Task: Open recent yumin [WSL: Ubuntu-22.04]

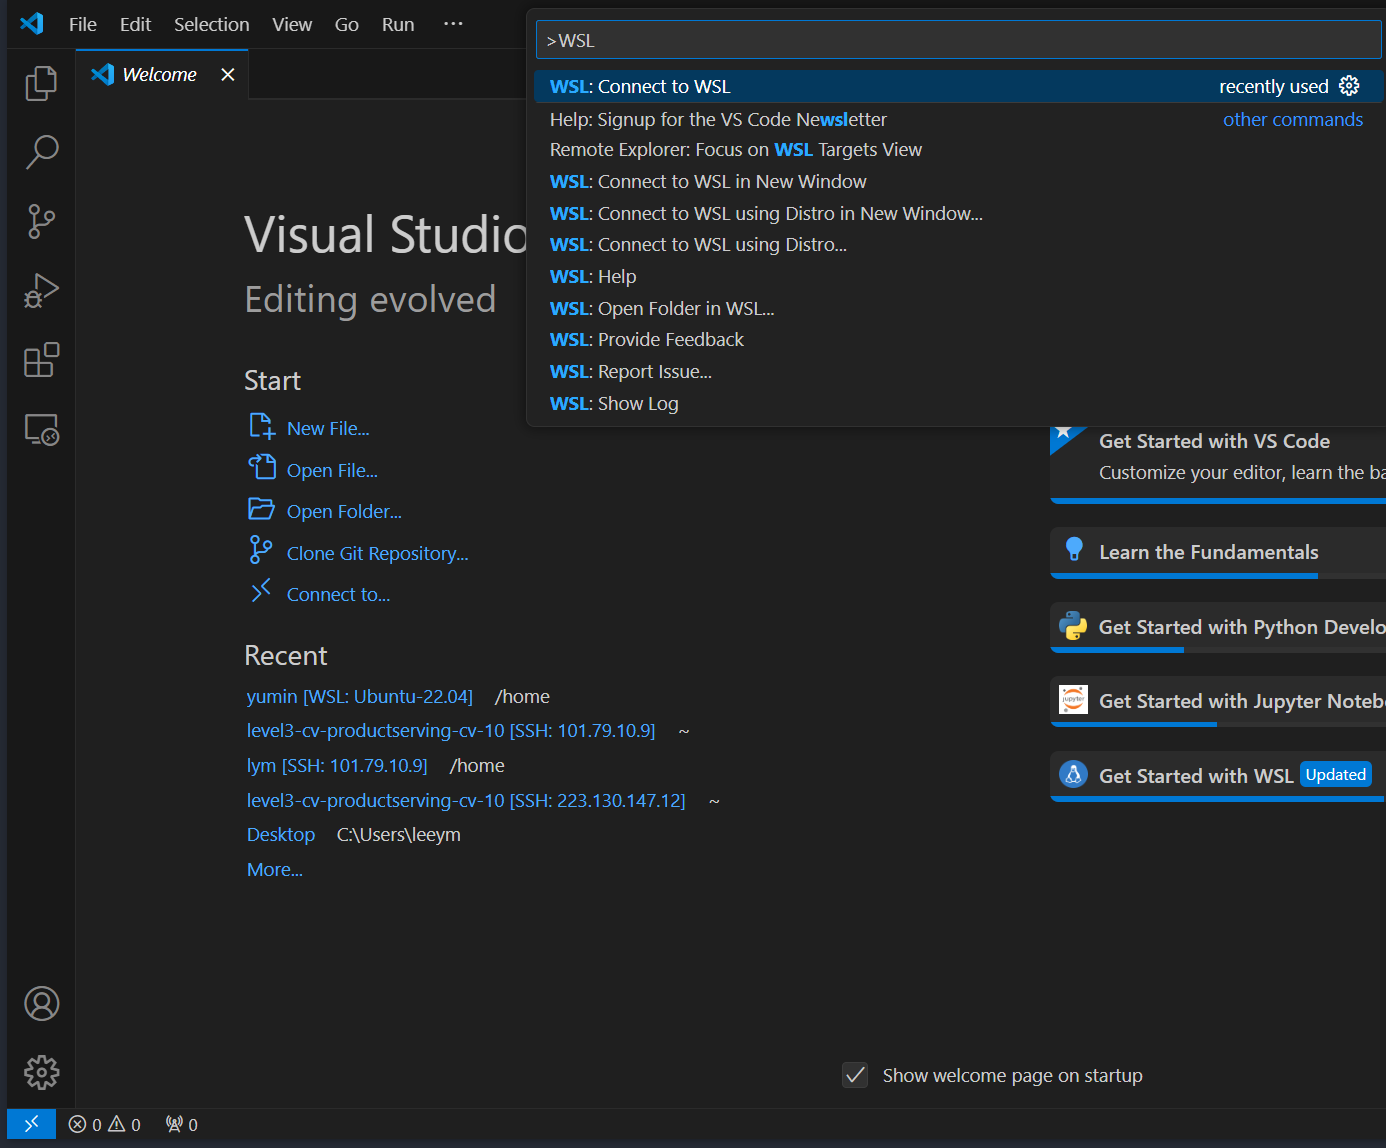Action: [x=360, y=696]
